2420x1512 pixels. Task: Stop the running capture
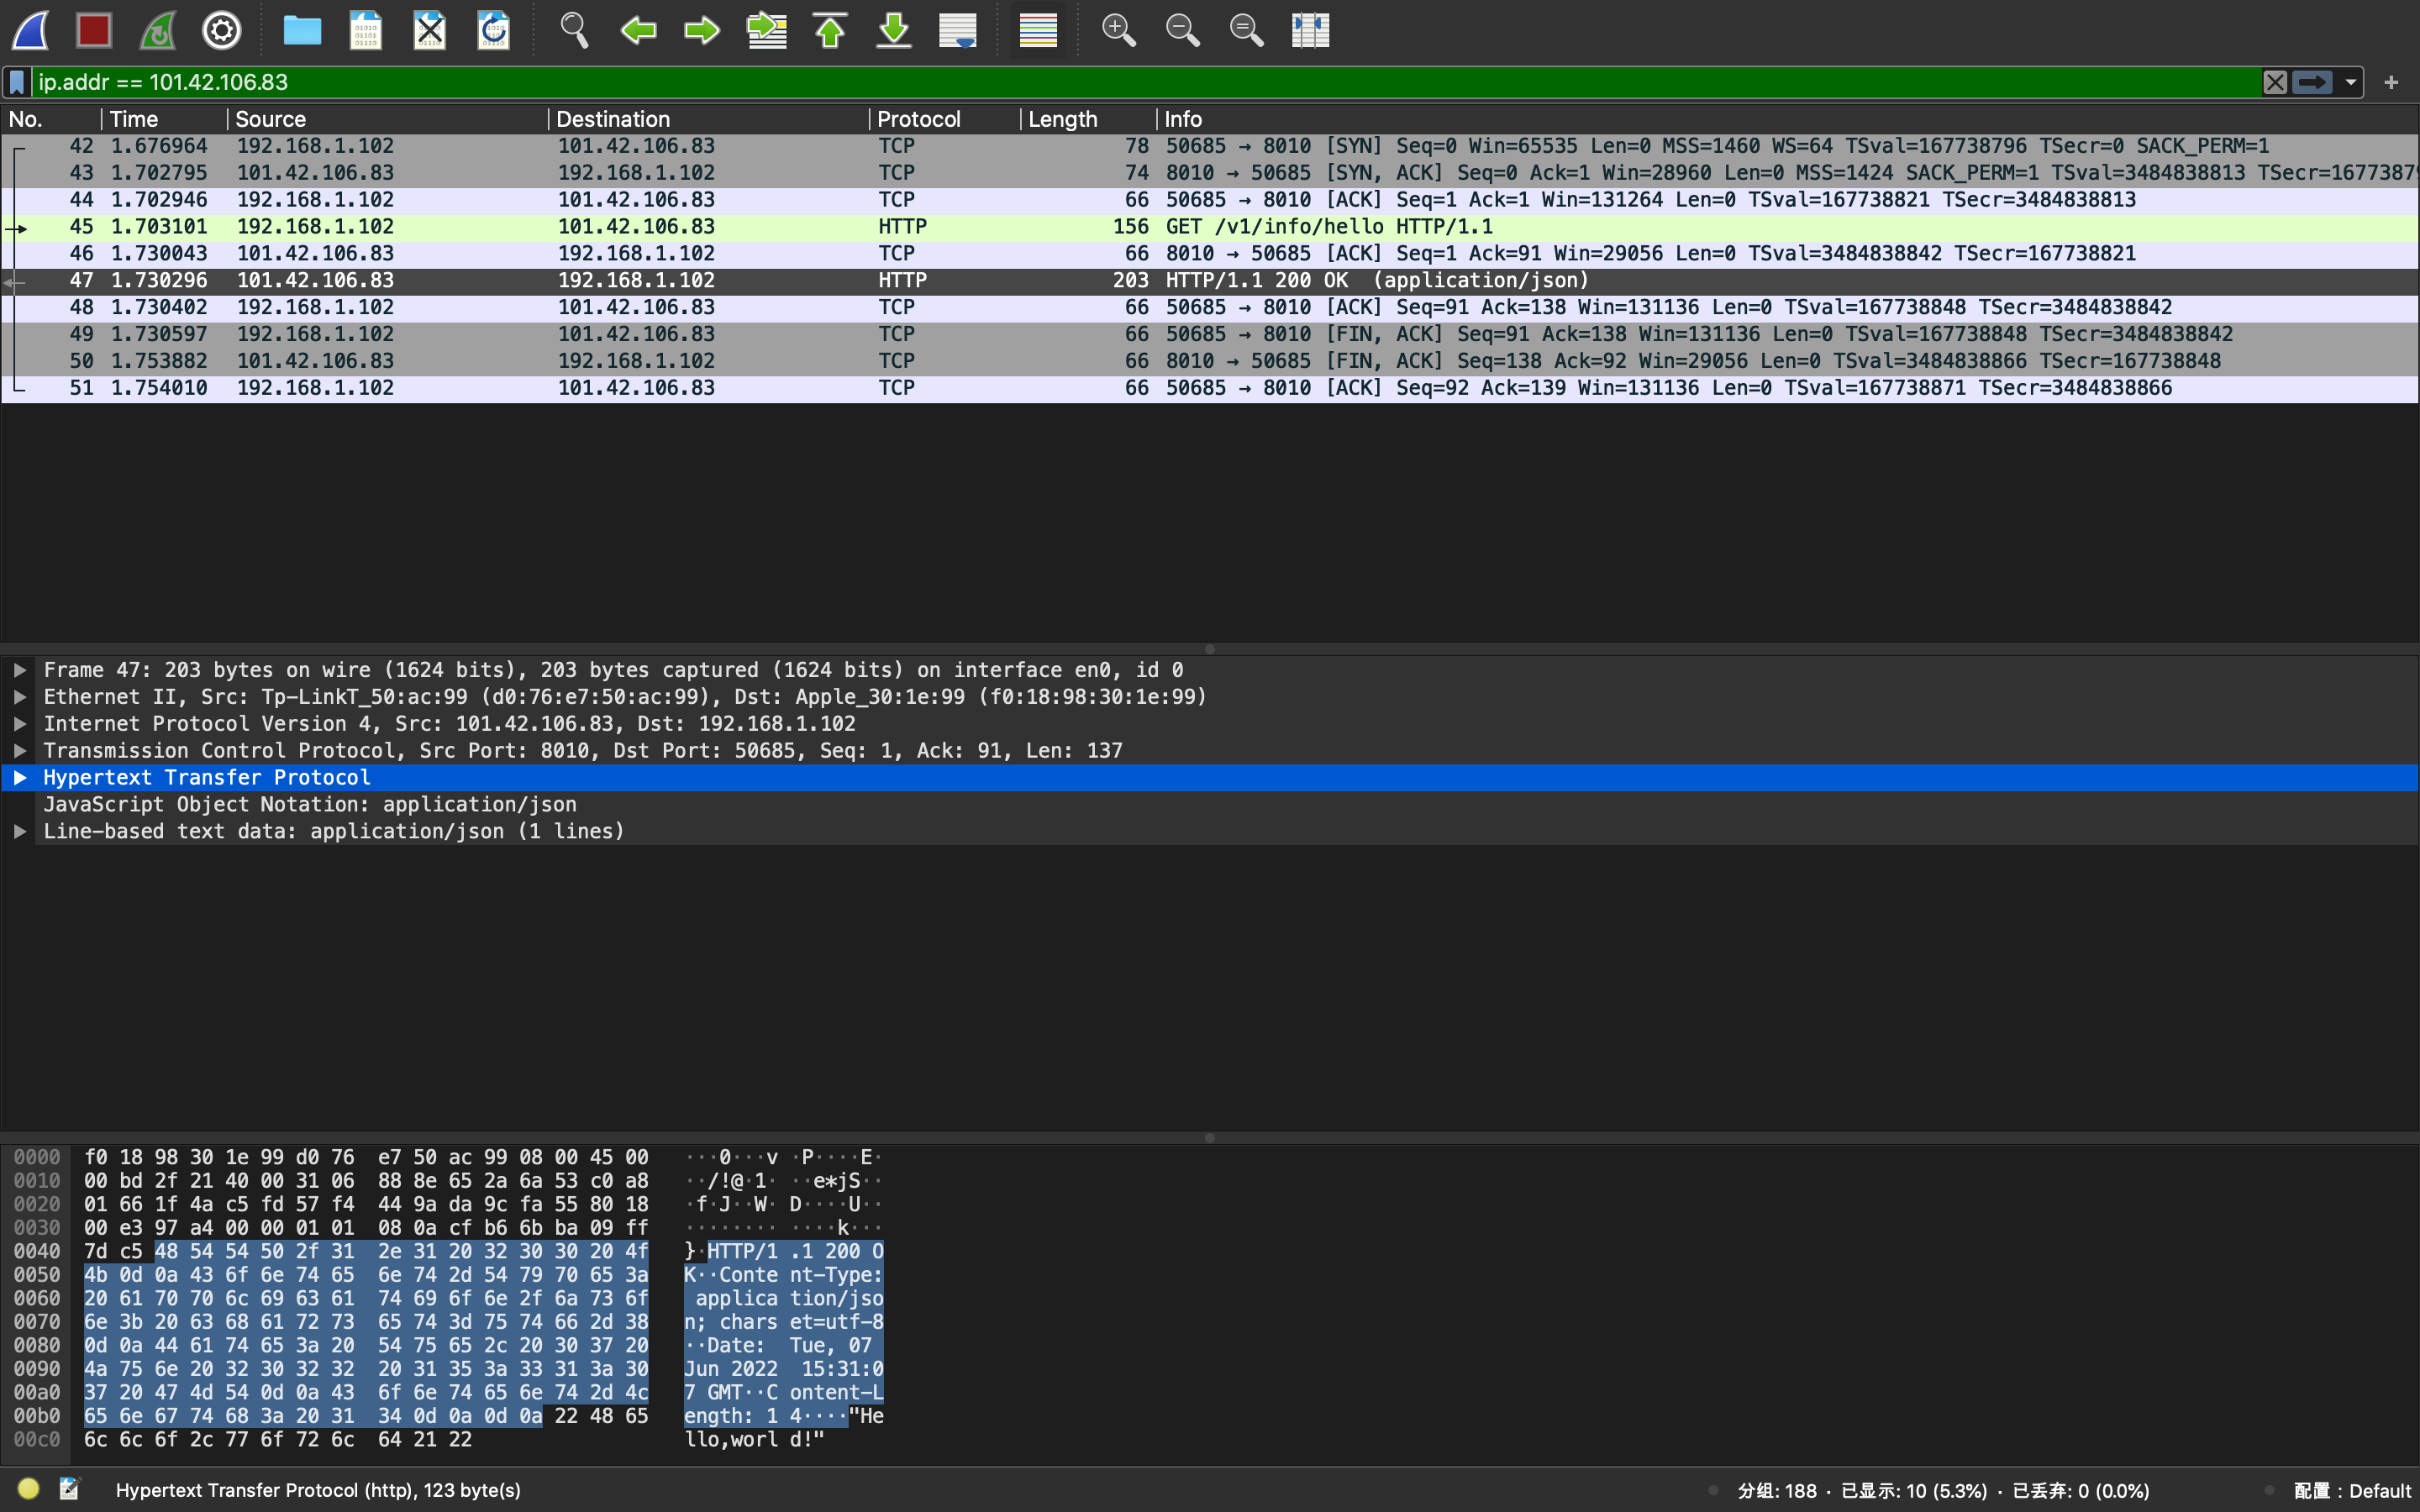[x=94, y=30]
